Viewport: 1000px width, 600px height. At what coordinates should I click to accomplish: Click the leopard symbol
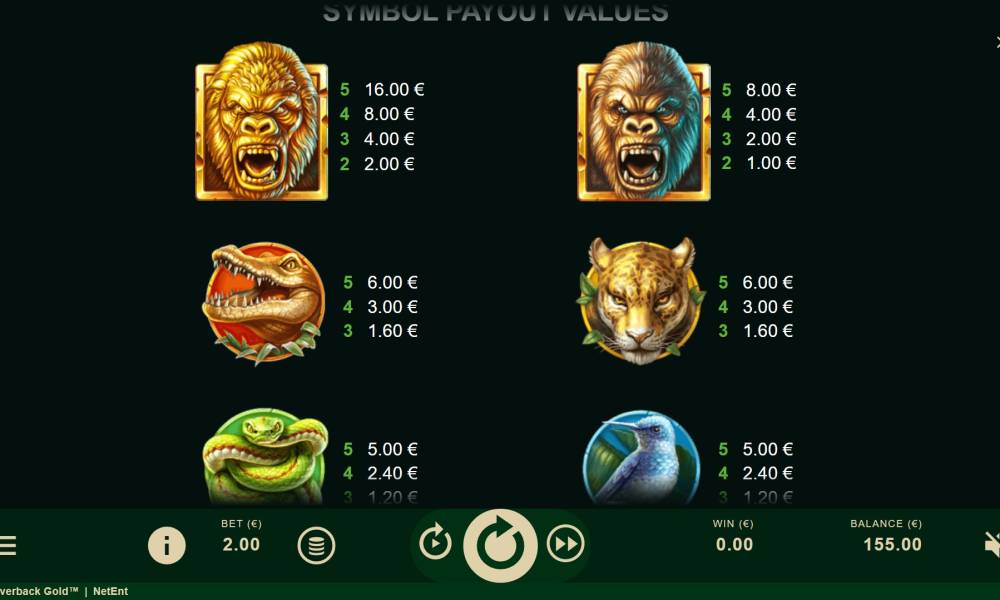(641, 300)
